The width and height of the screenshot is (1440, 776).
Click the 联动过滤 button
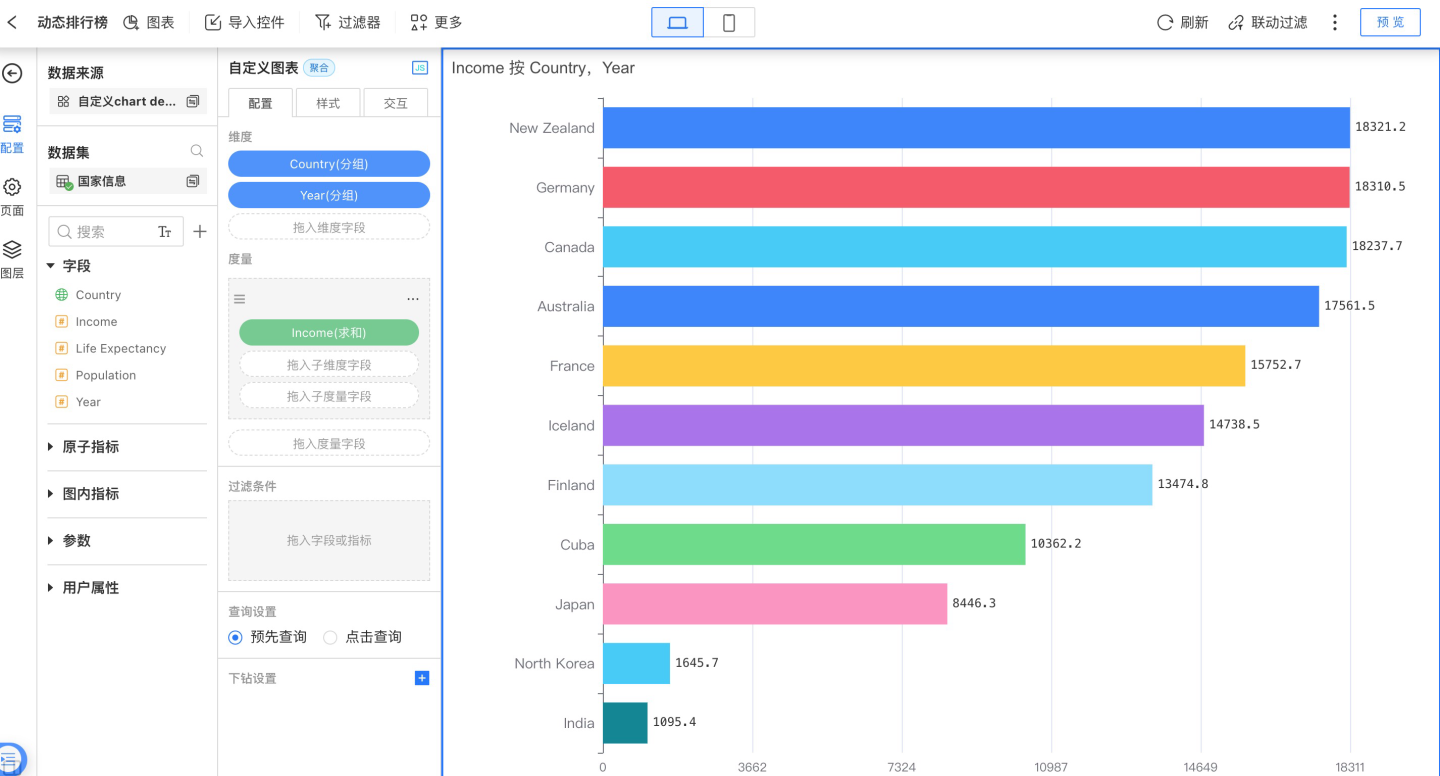coord(1268,22)
